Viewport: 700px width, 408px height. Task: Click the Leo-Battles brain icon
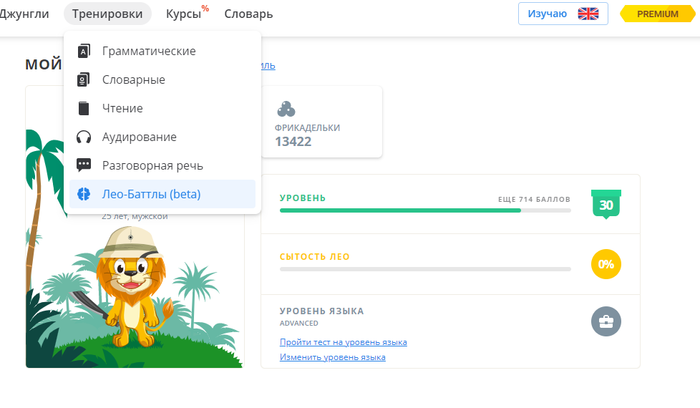(83, 194)
